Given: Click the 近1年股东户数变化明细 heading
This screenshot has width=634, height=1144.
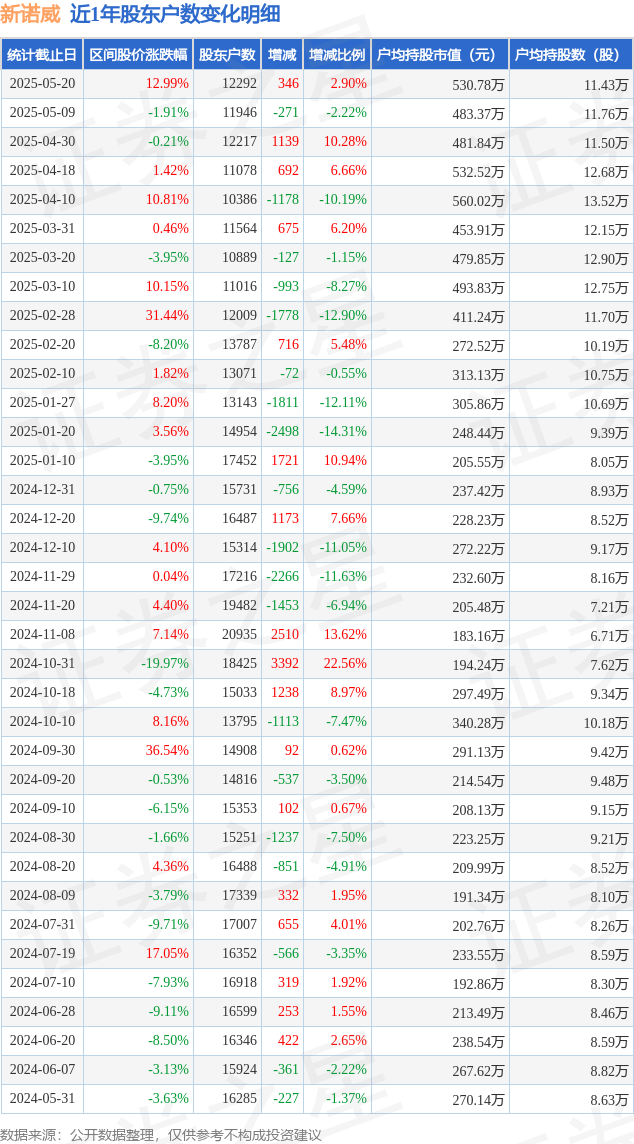Looking at the screenshot, I should (175, 14).
